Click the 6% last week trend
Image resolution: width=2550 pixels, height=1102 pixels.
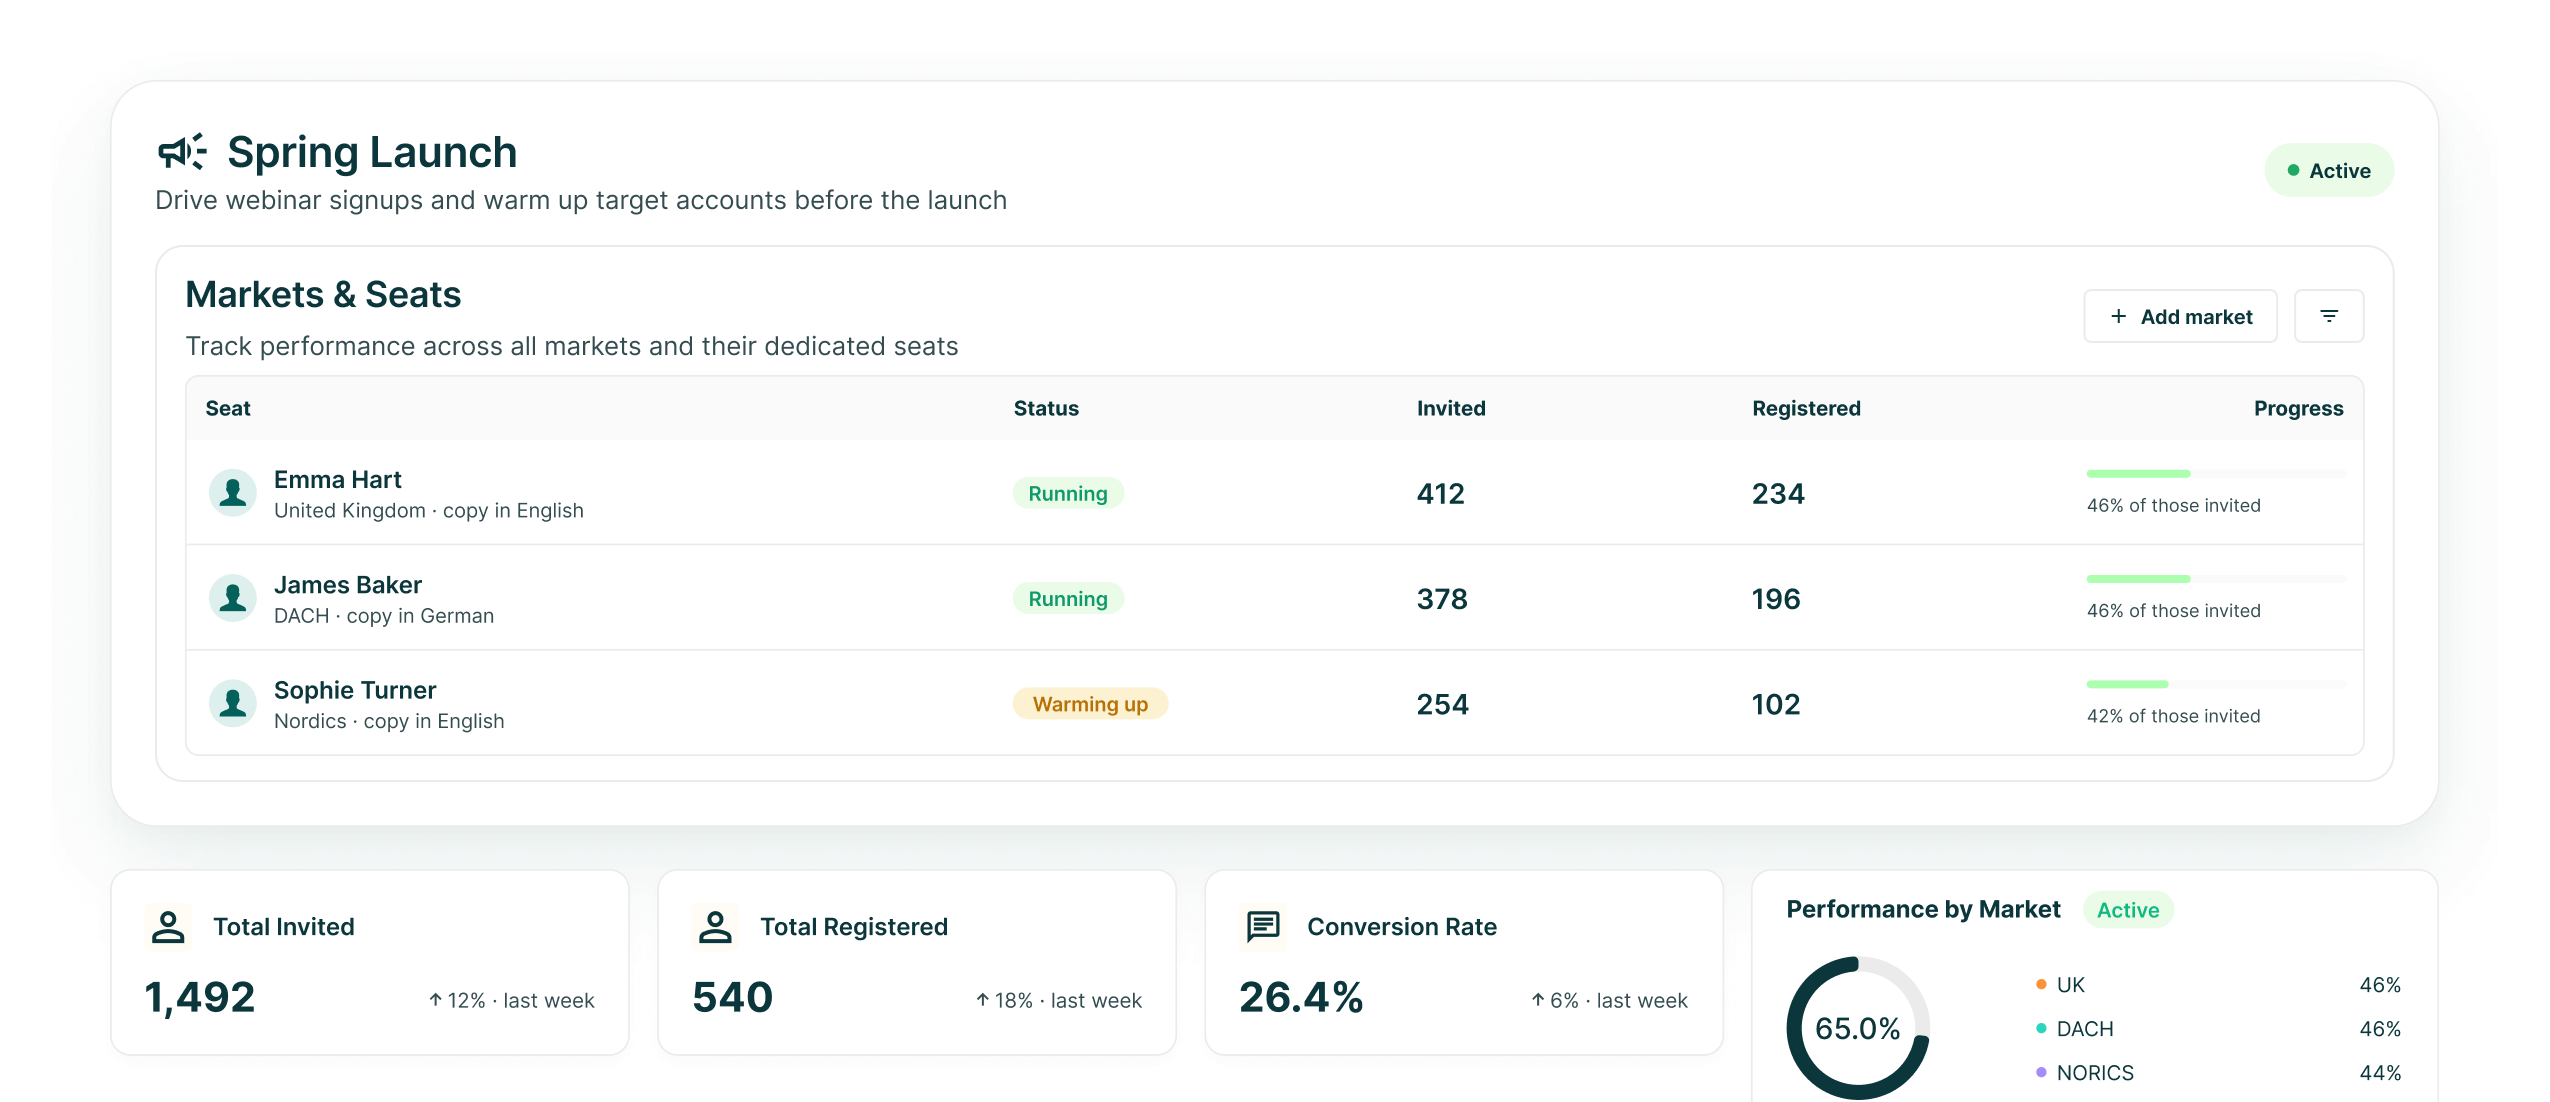click(1609, 1000)
